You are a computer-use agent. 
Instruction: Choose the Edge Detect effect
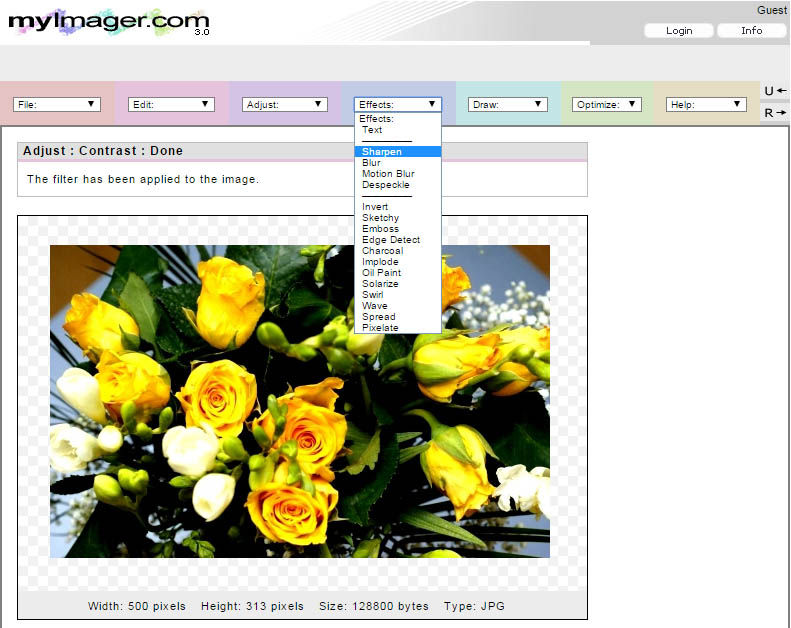(398, 240)
